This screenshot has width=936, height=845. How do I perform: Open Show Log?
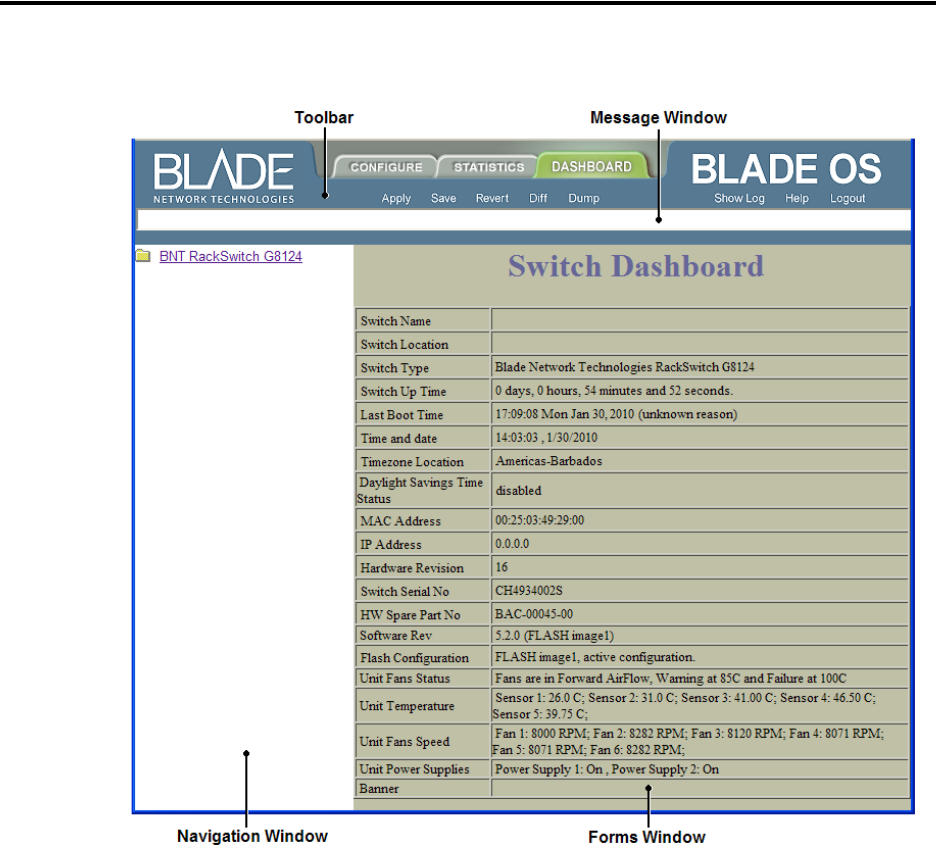(739, 198)
